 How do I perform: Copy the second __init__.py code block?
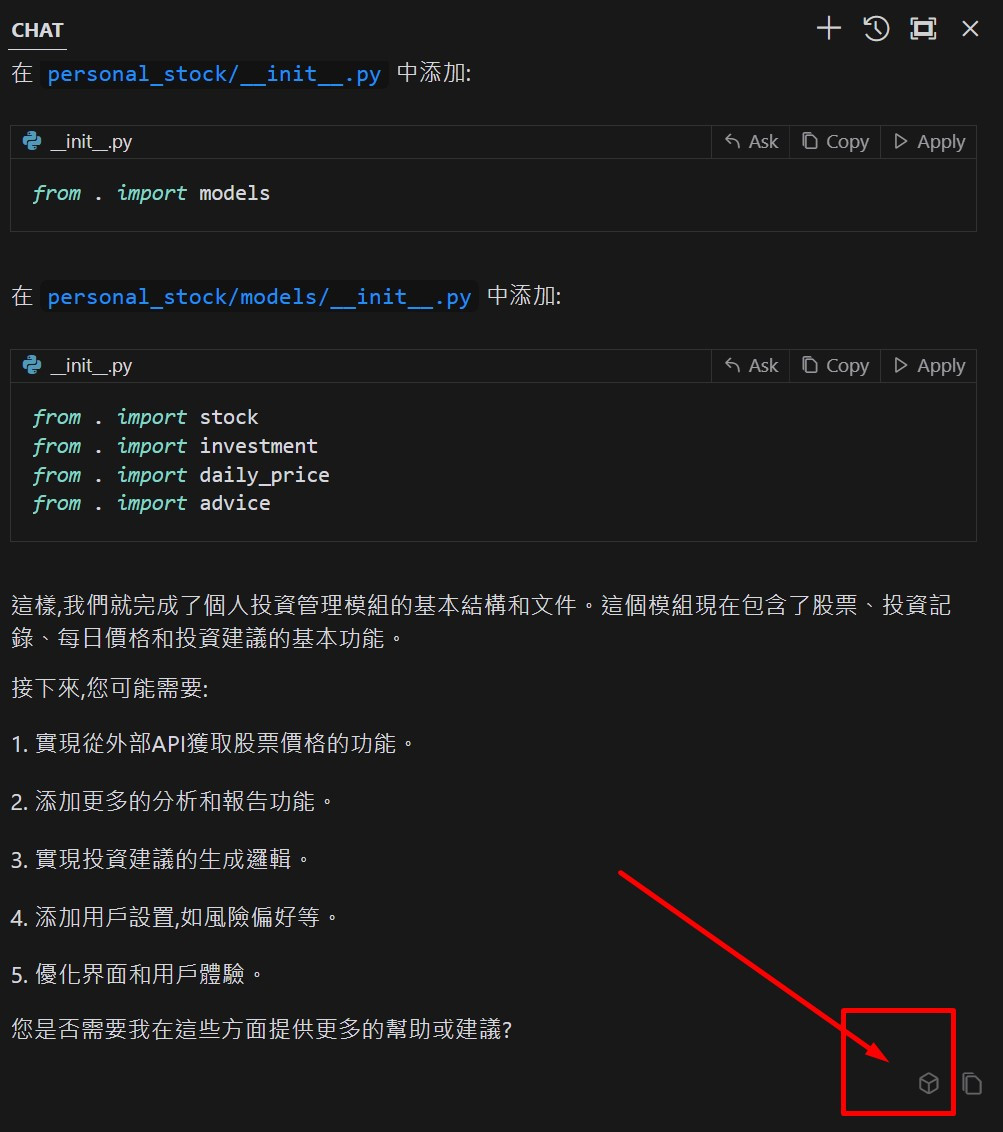pyautogui.click(x=835, y=365)
